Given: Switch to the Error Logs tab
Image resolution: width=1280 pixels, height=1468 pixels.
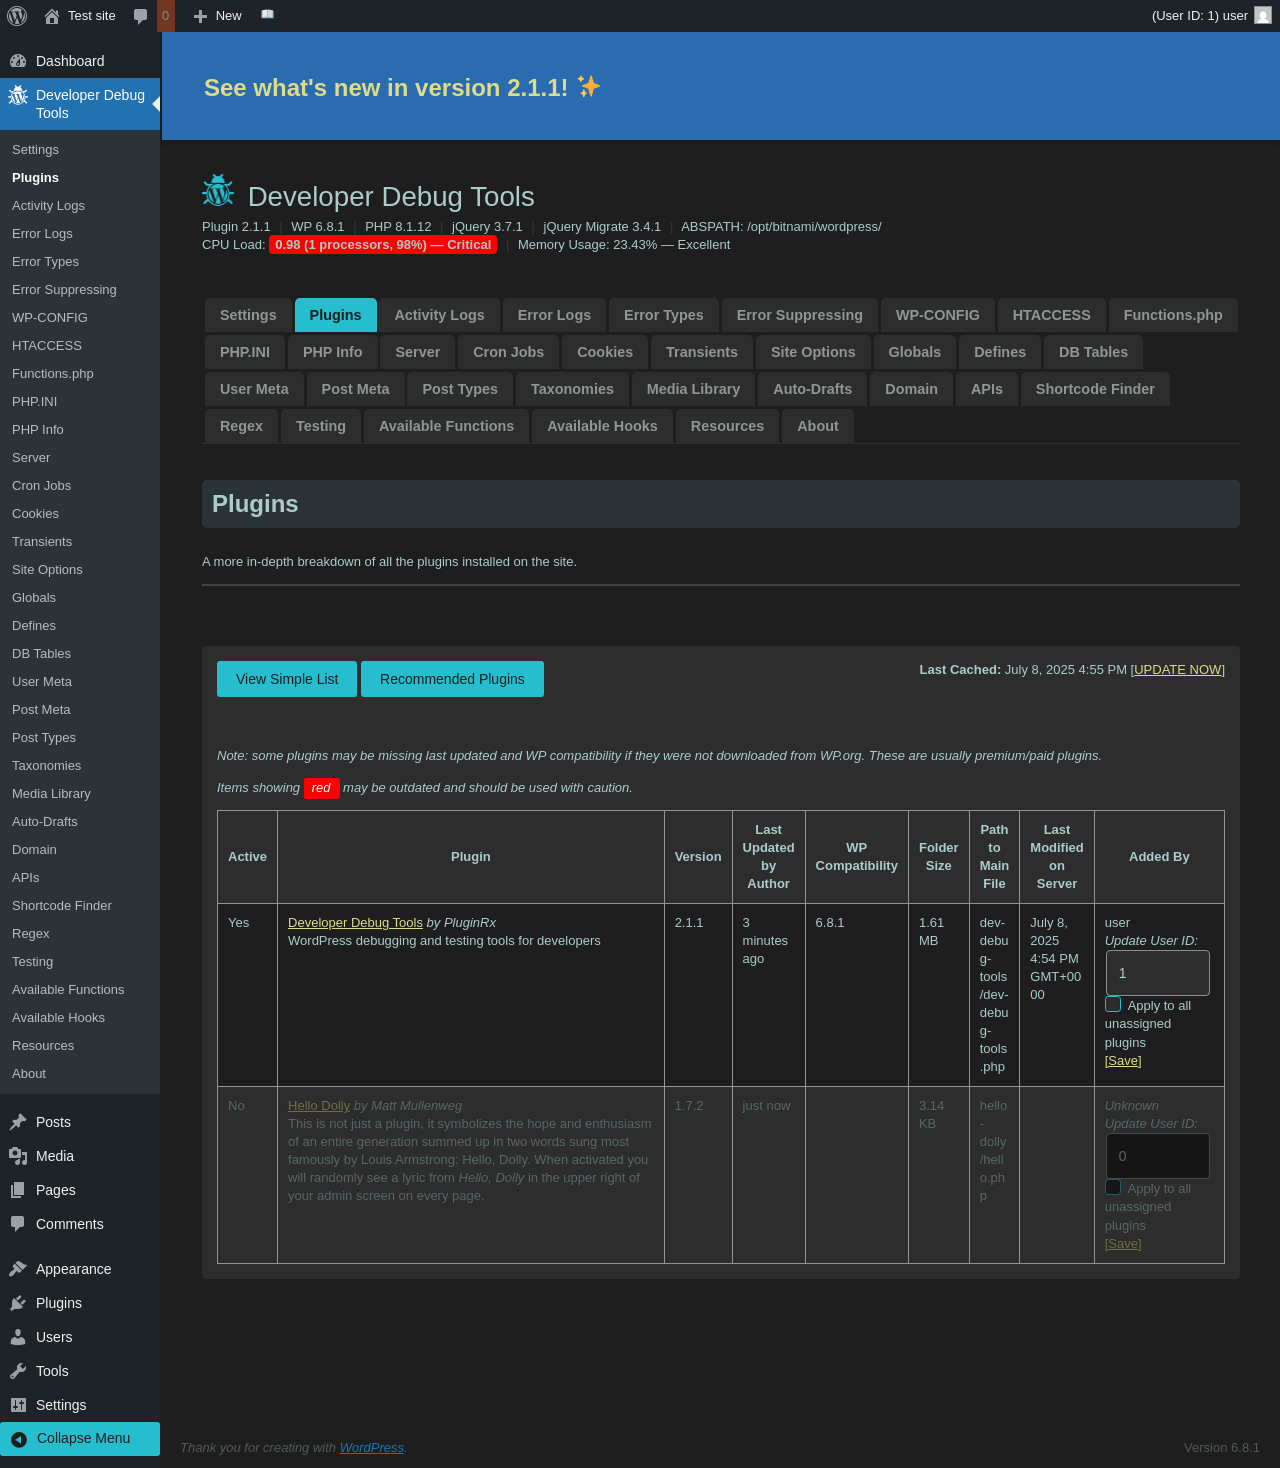Looking at the screenshot, I should point(554,315).
